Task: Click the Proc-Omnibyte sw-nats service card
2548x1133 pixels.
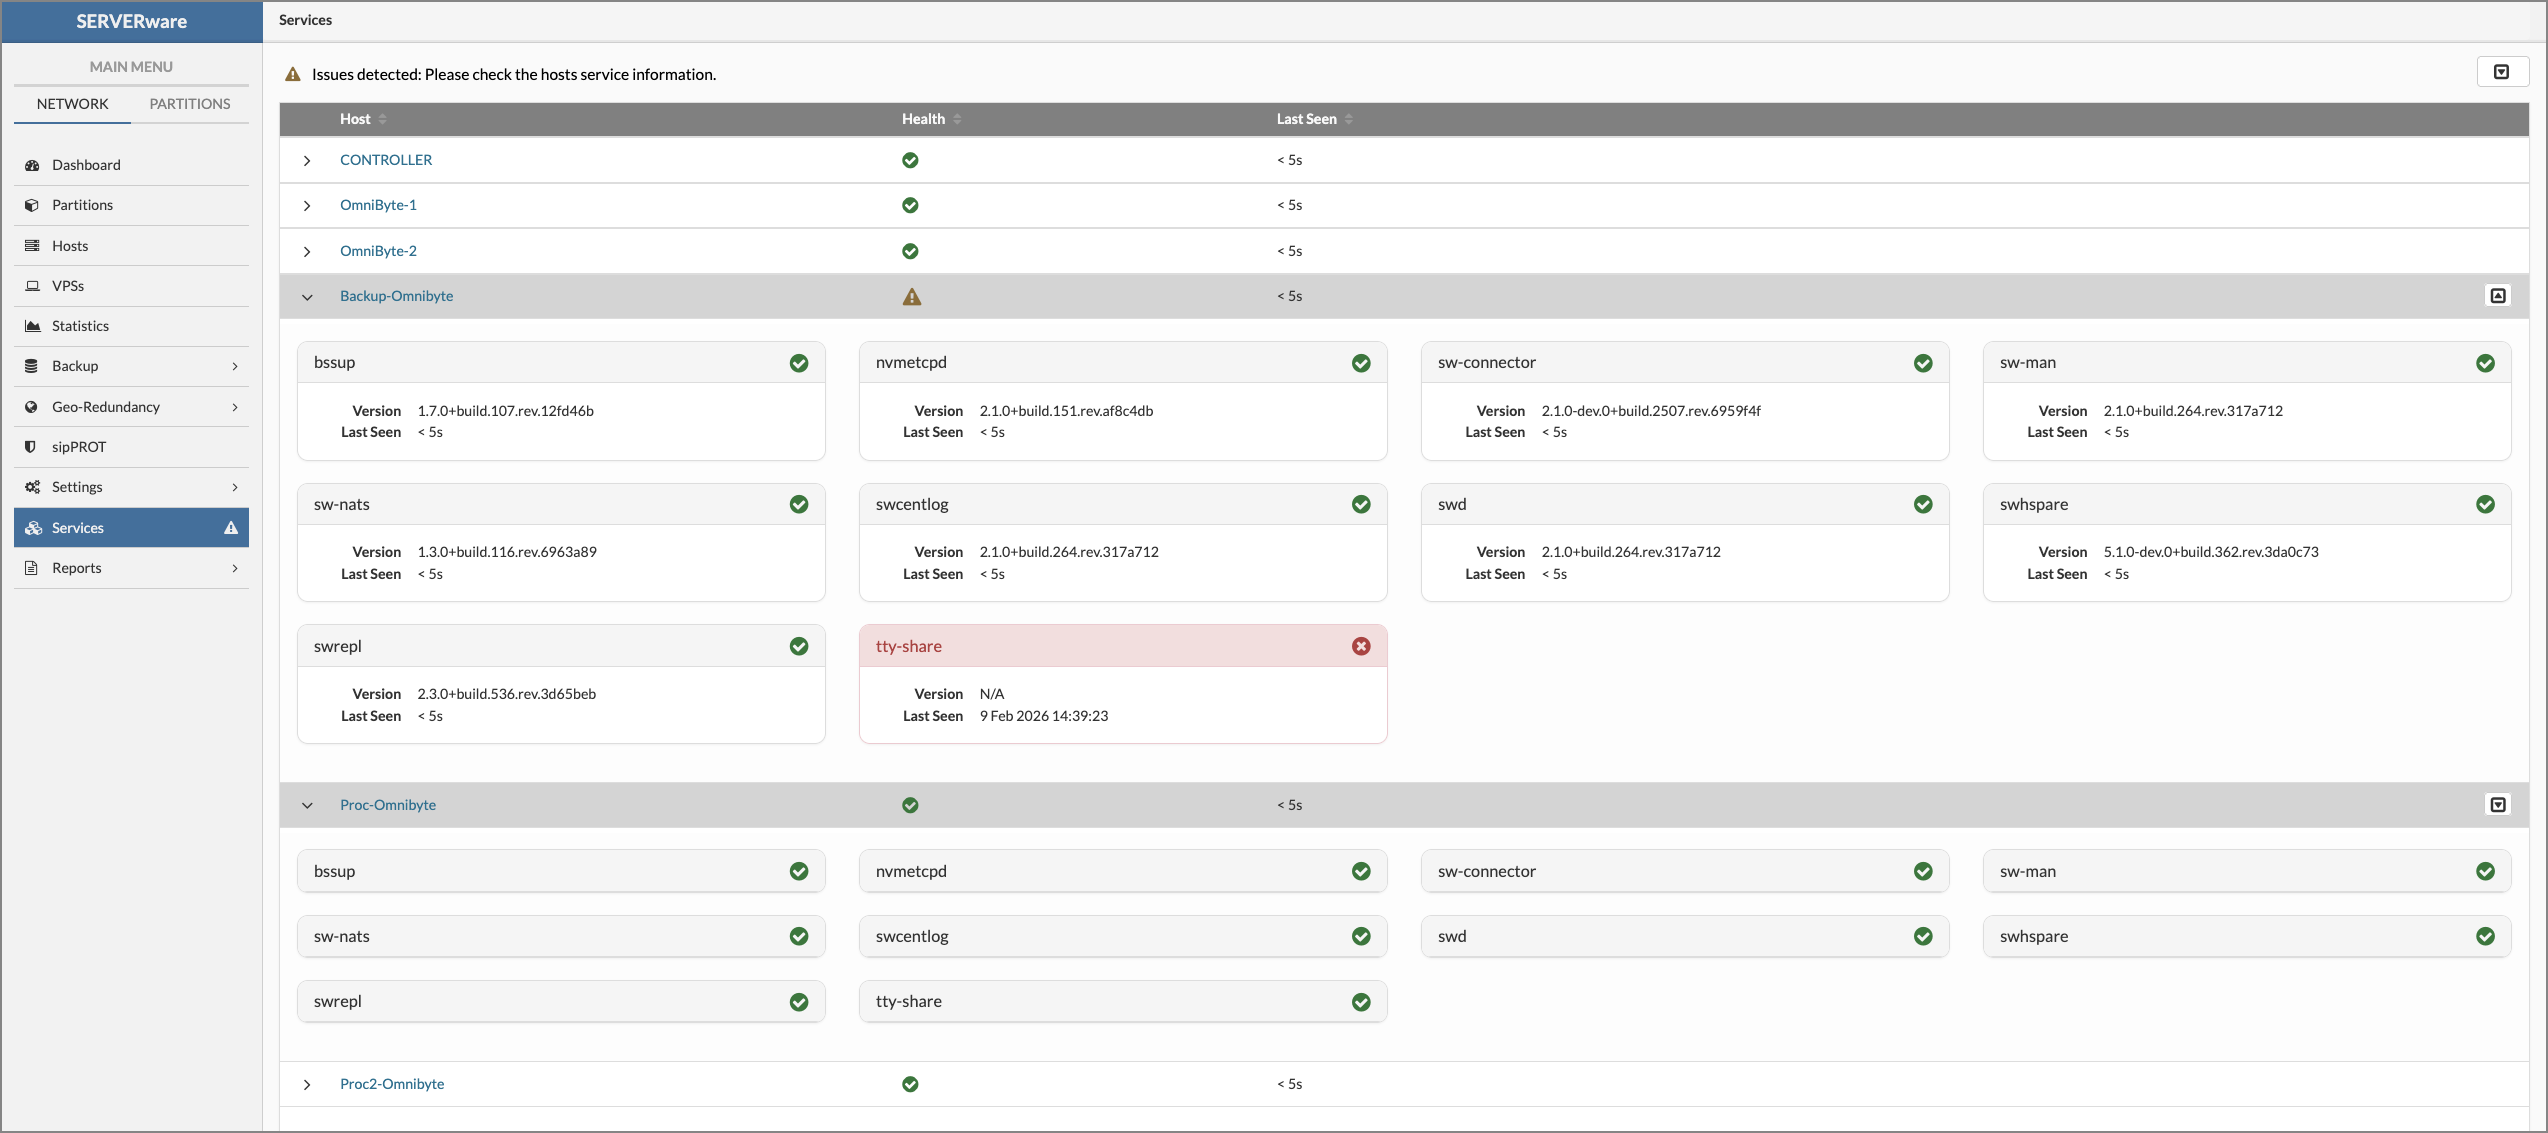Action: (561, 937)
